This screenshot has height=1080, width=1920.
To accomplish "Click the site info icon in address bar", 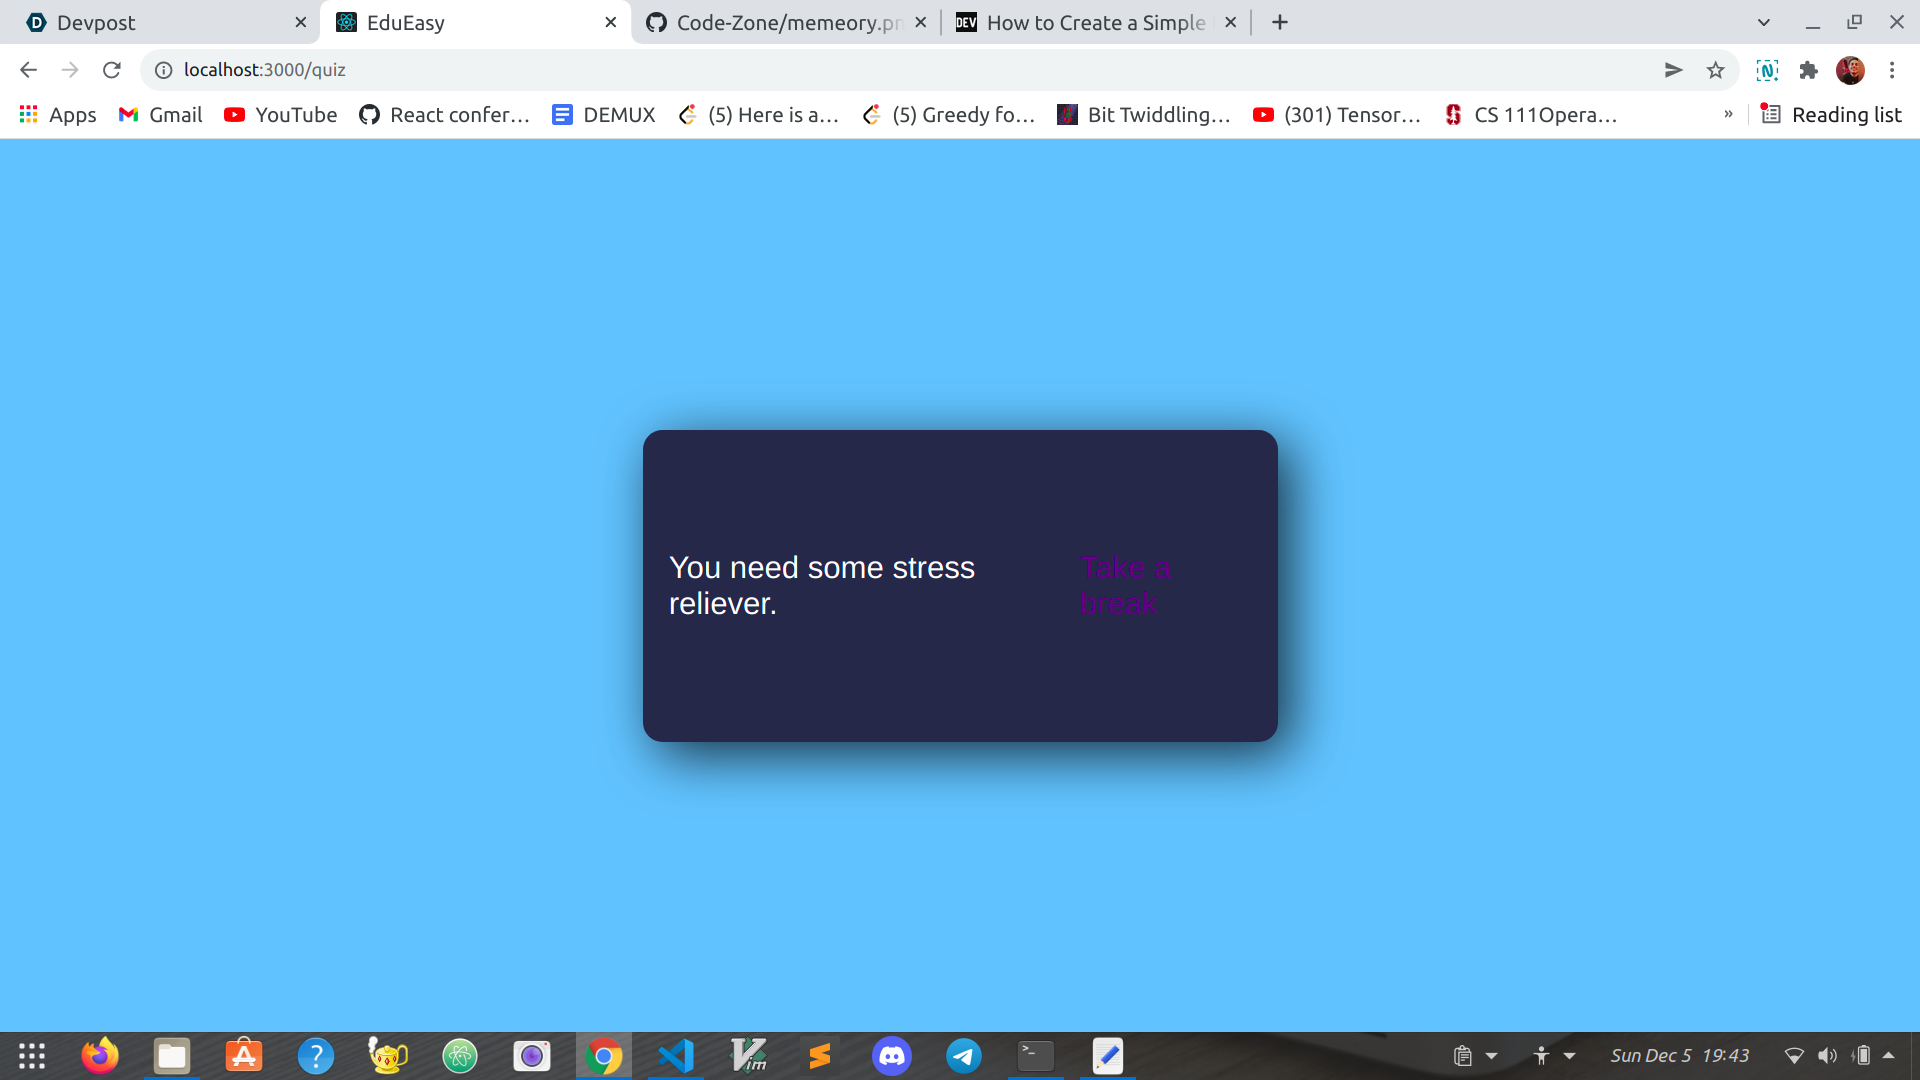I will tap(163, 70).
